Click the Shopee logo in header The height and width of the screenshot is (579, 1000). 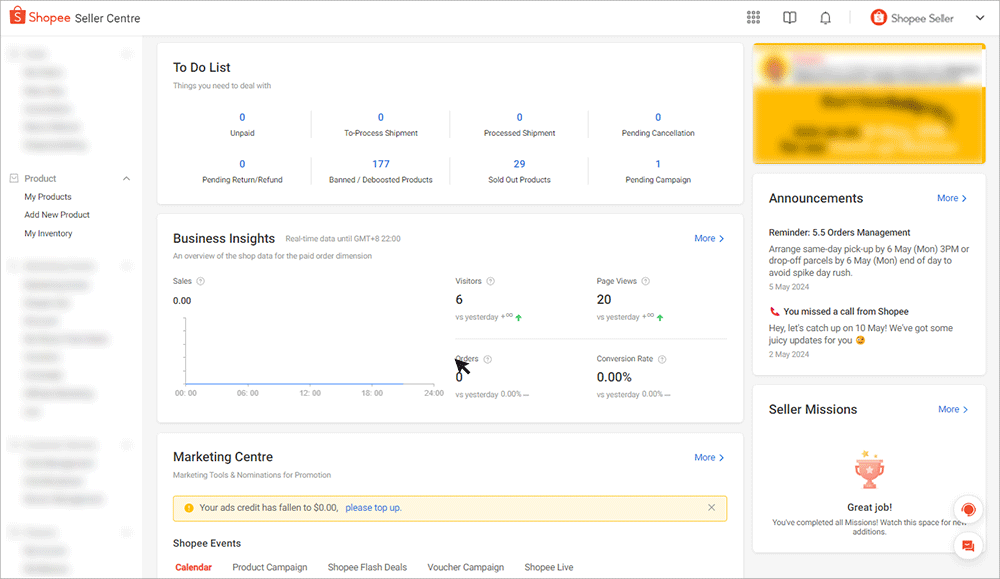[x=18, y=18]
